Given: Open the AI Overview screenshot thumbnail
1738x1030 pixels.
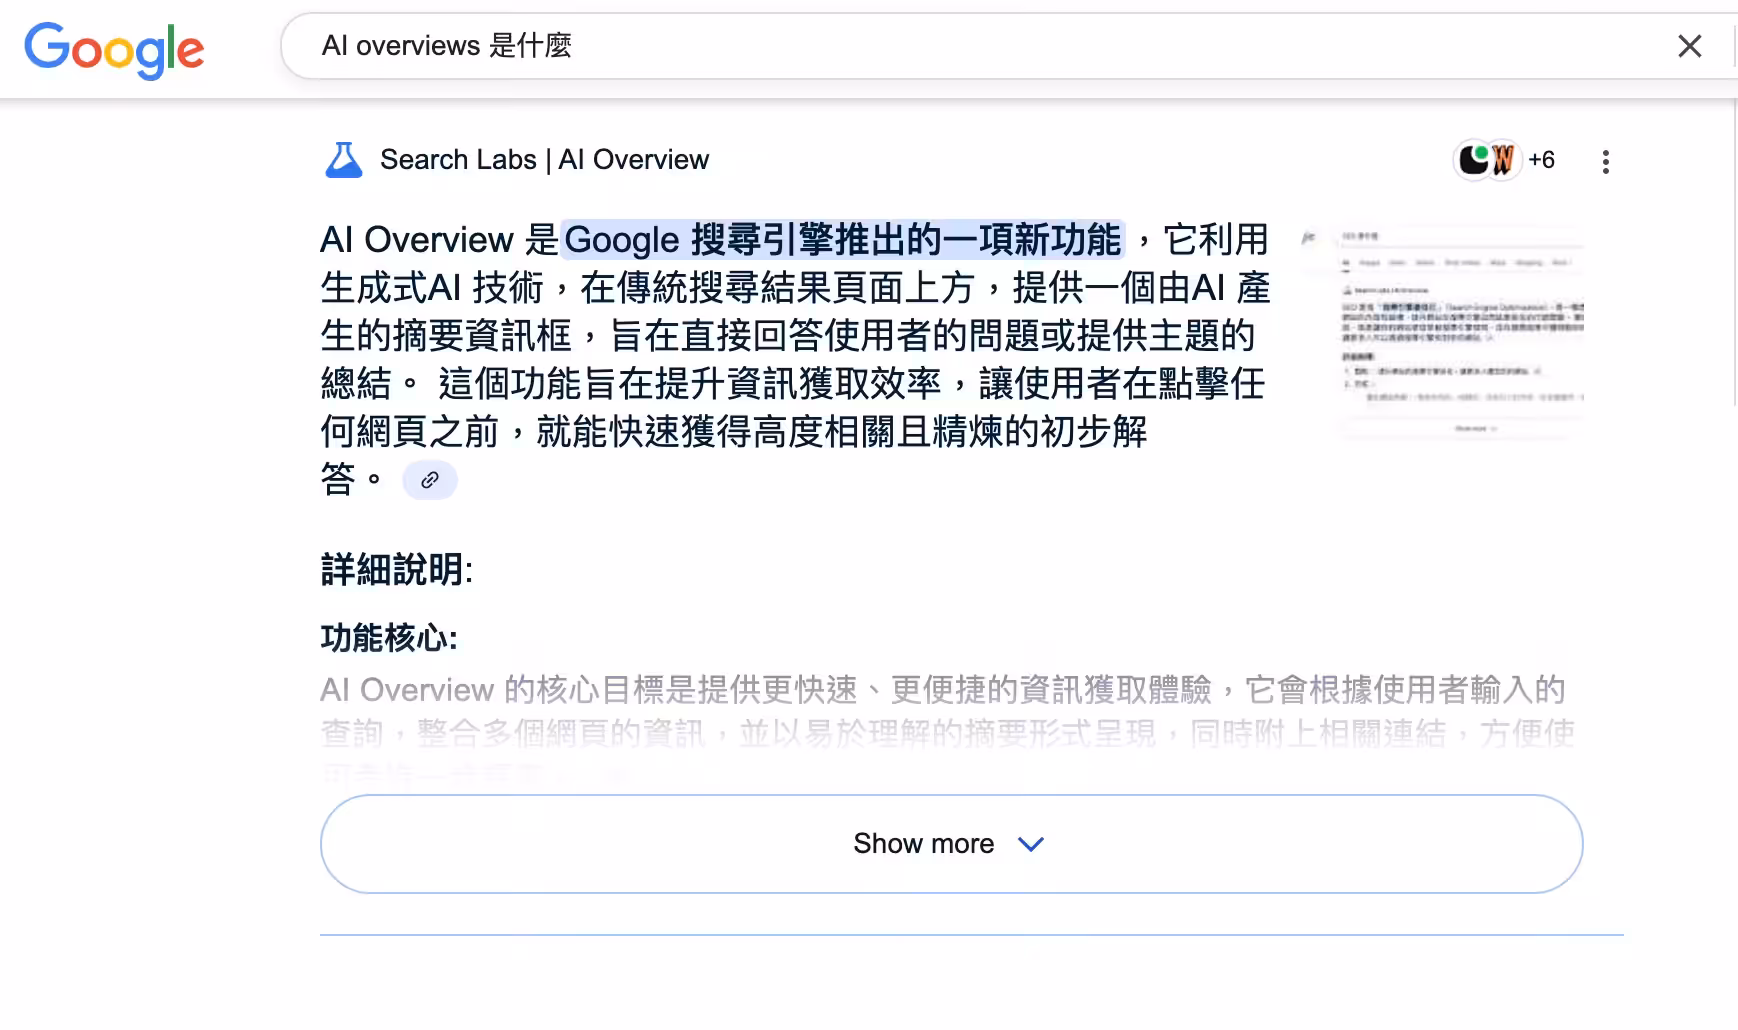Looking at the screenshot, I should point(1441,332).
